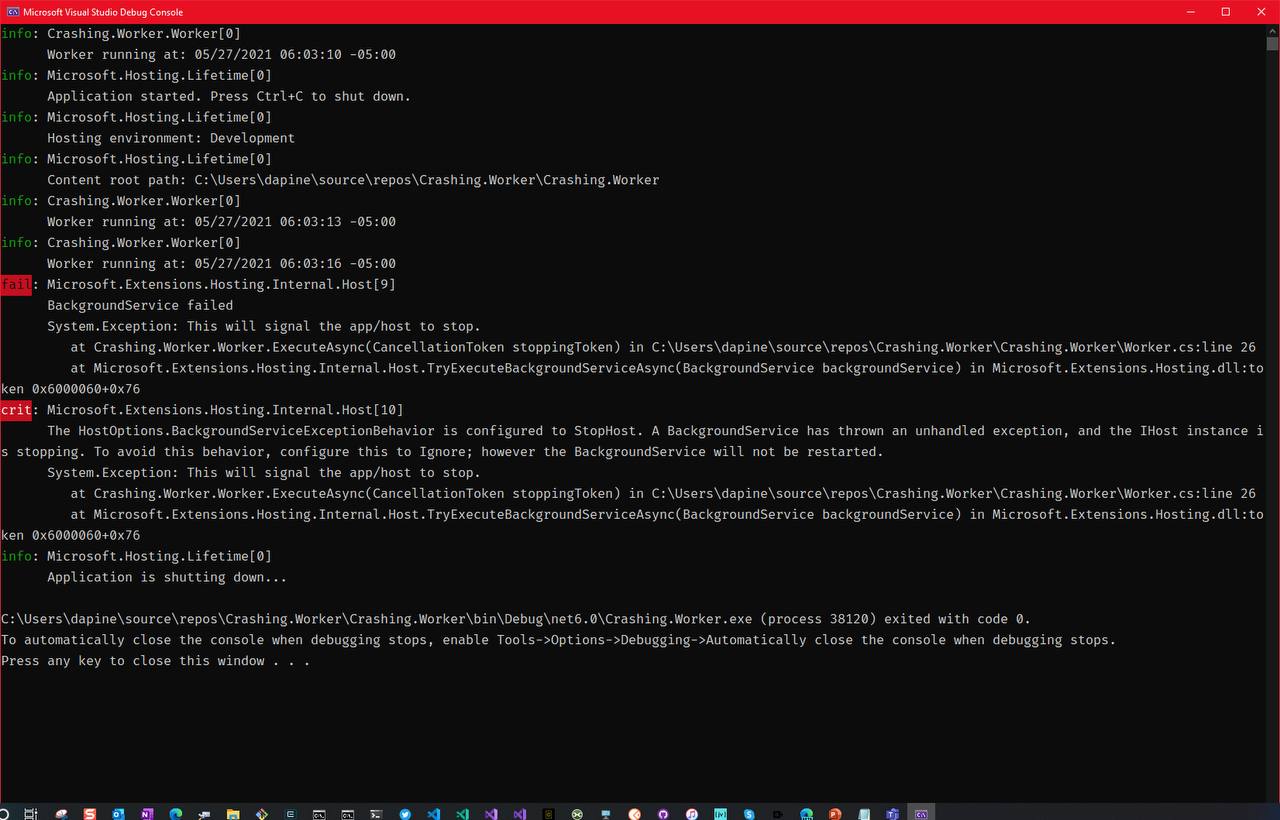The height and width of the screenshot is (820, 1280).
Task: Click the red 'fail' log level label
Action: click(16, 285)
